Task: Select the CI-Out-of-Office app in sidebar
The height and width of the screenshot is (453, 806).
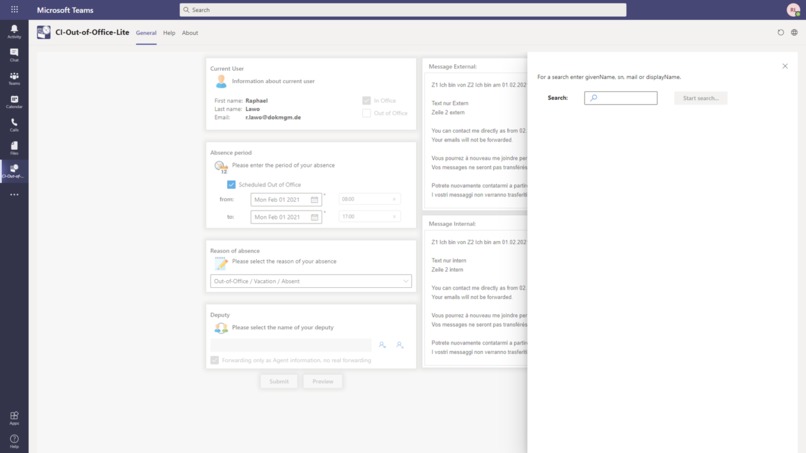Action: click(14, 171)
